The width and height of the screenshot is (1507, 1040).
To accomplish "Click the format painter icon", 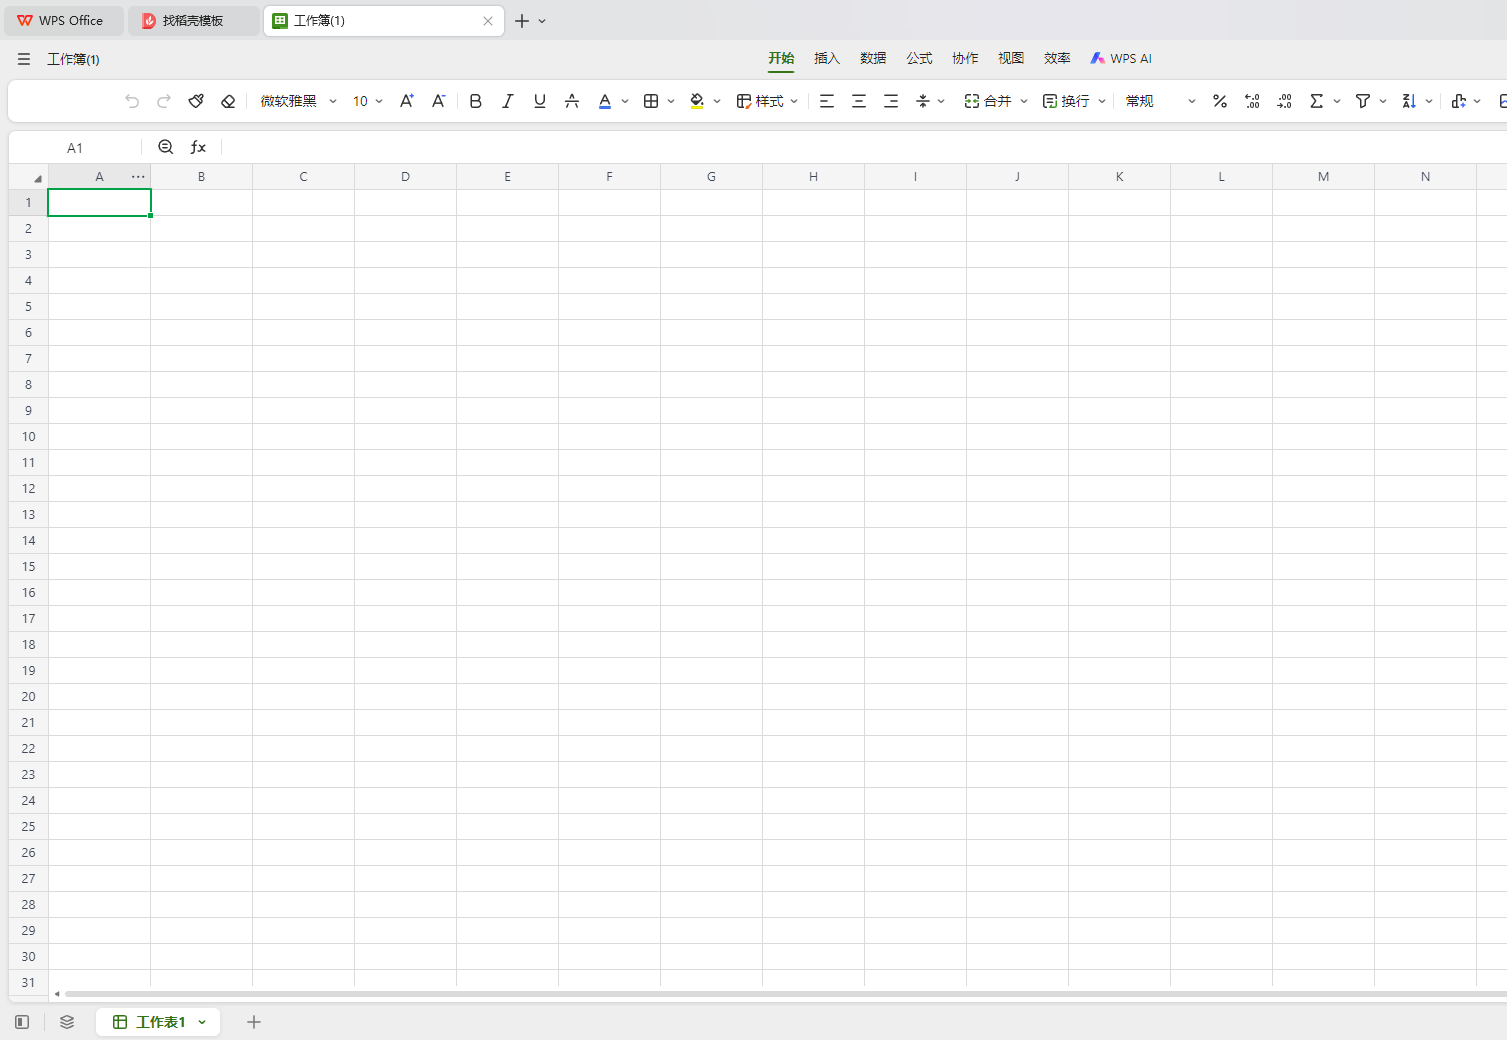I will 196,101.
